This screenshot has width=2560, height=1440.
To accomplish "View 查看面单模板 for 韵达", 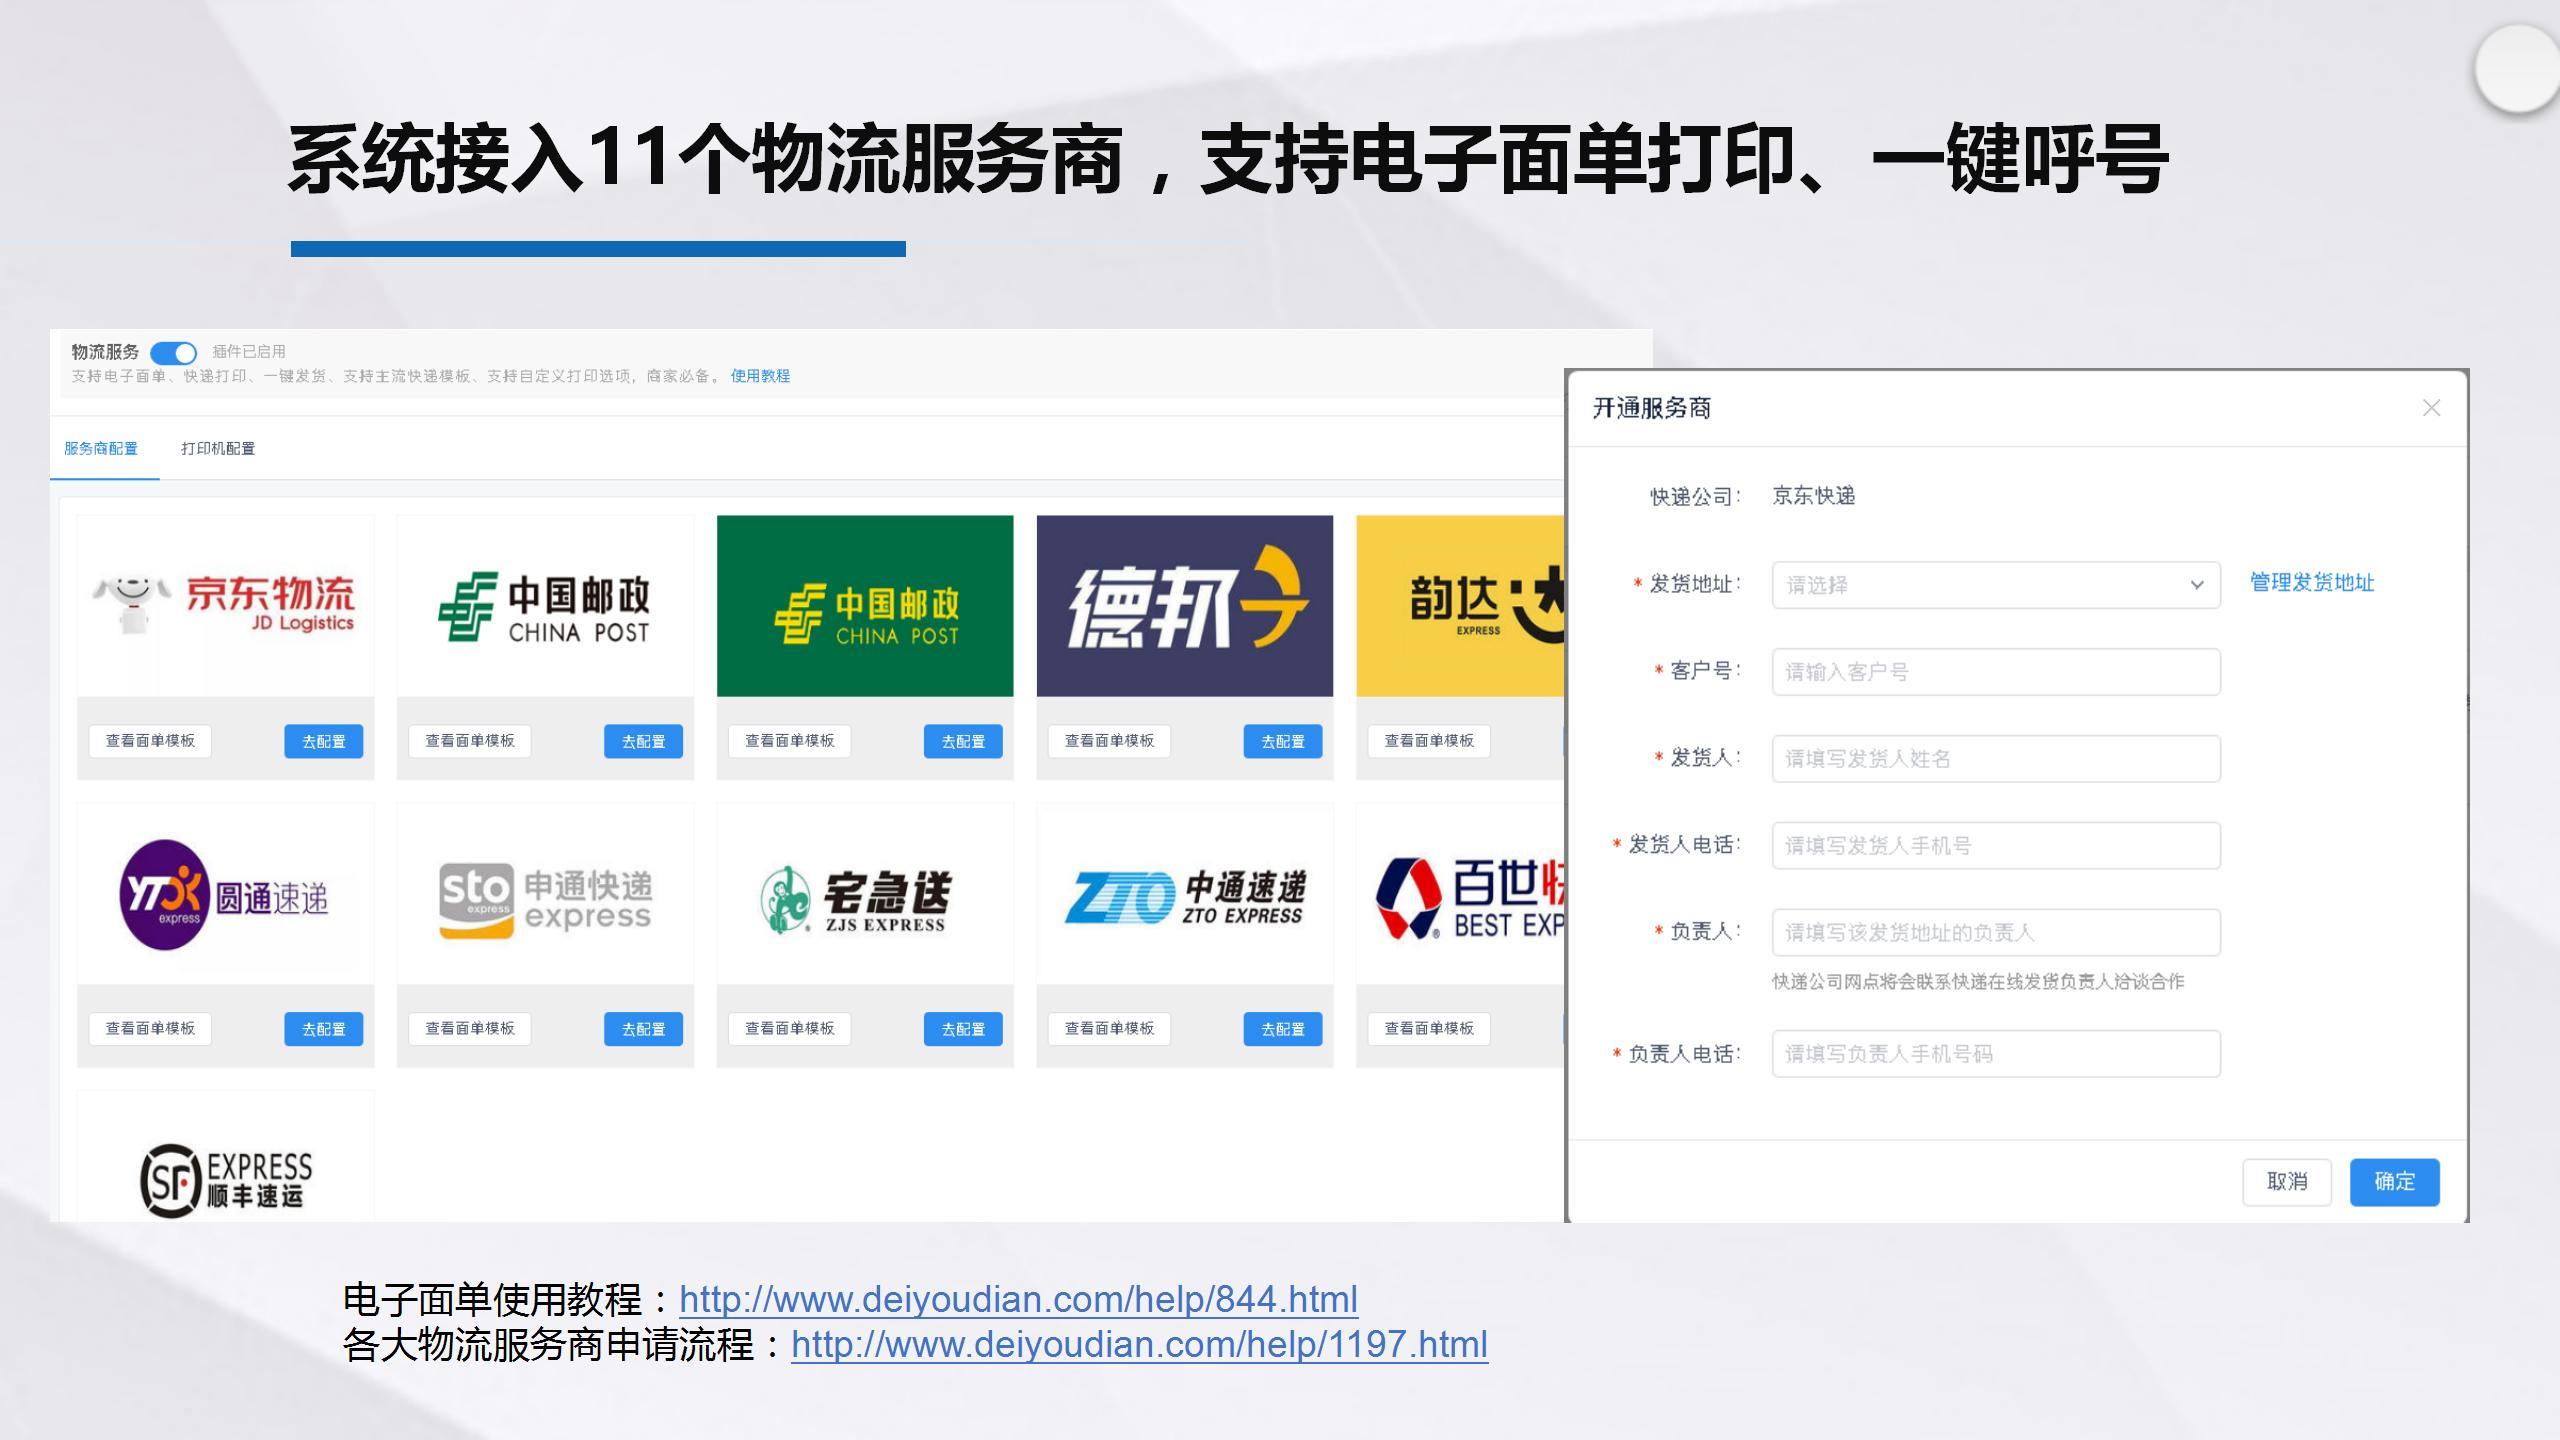I will [1429, 741].
